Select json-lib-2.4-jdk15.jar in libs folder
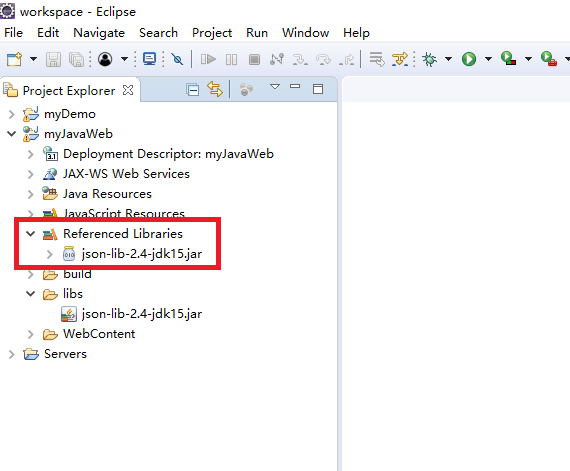Viewport: 570px width, 471px height. click(142, 314)
